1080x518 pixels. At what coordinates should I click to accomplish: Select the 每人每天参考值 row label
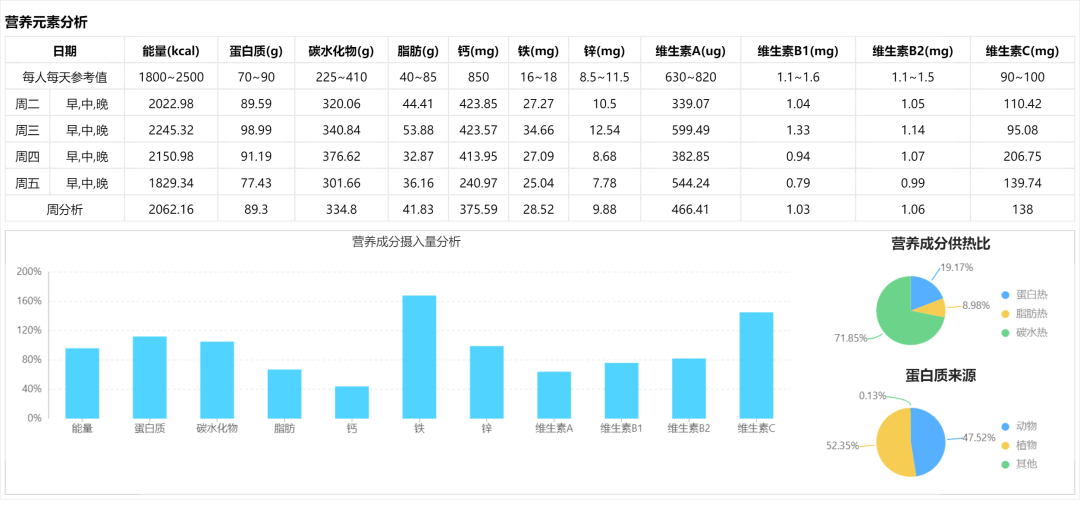coord(65,77)
